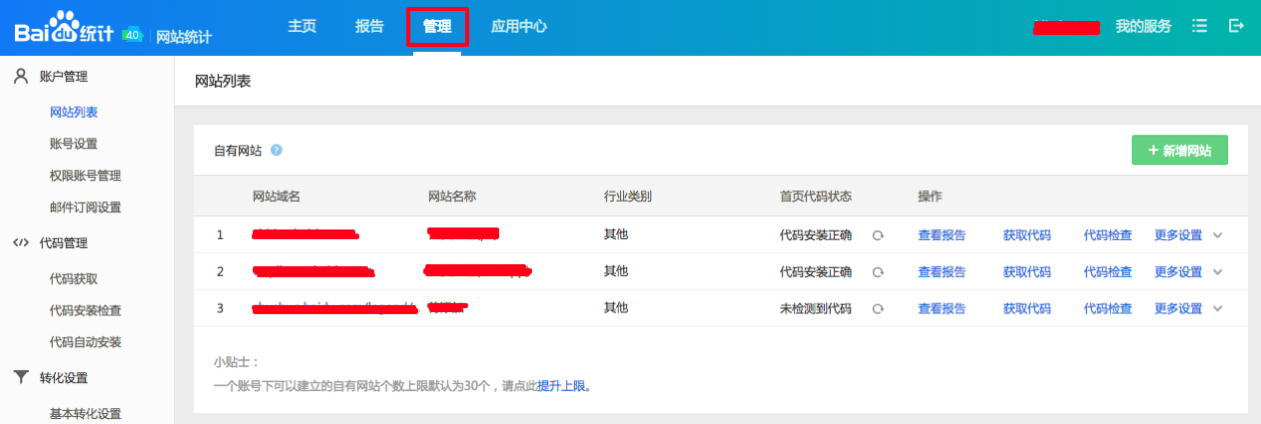Expand 更多设置 dropdown for row 1

click(1217, 236)
